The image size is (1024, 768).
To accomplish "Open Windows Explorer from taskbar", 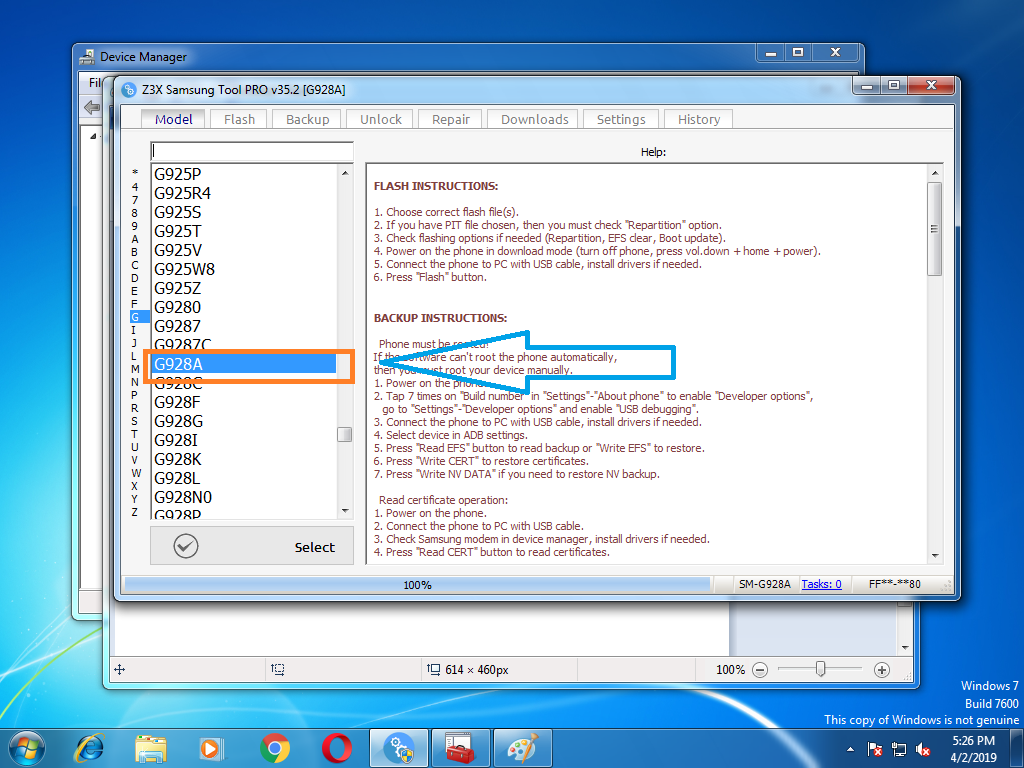I will (x=151, y=748).
